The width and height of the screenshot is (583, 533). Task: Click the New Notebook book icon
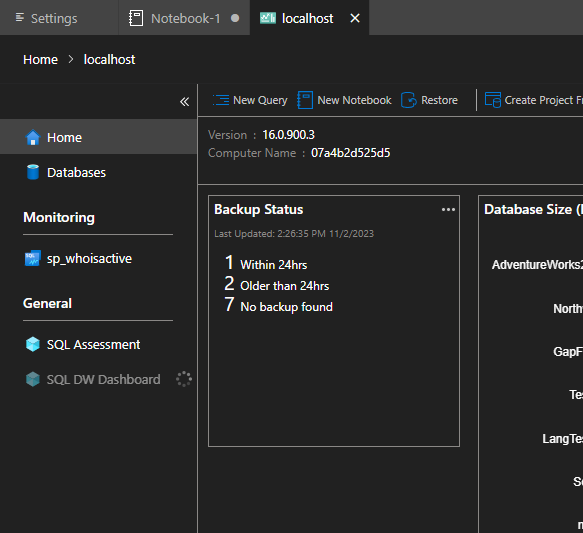305,100
